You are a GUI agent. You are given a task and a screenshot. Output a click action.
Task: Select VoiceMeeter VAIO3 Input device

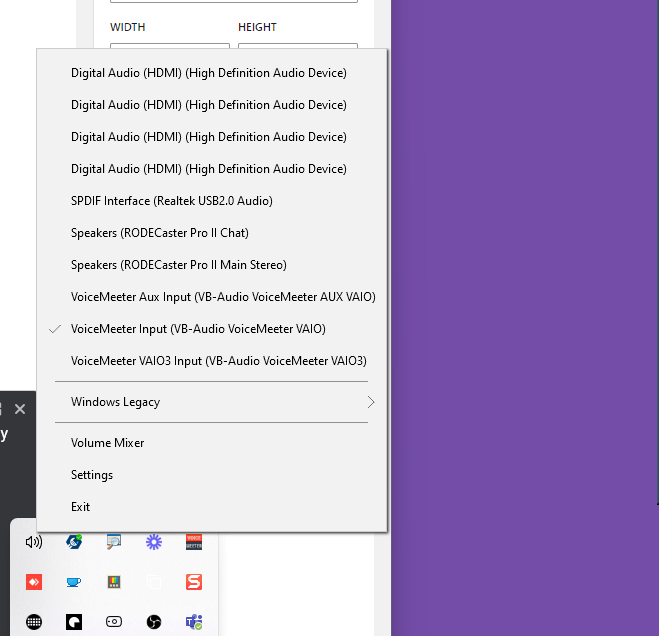212,361
